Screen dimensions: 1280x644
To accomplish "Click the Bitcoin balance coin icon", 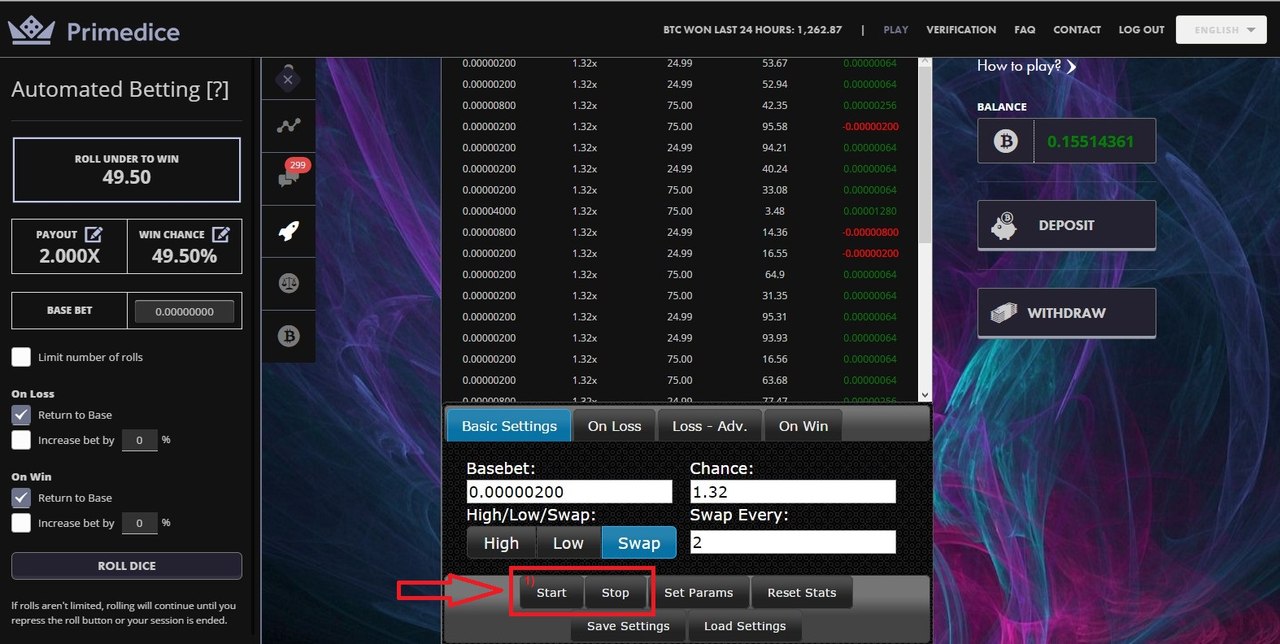I will (1005, 141).
